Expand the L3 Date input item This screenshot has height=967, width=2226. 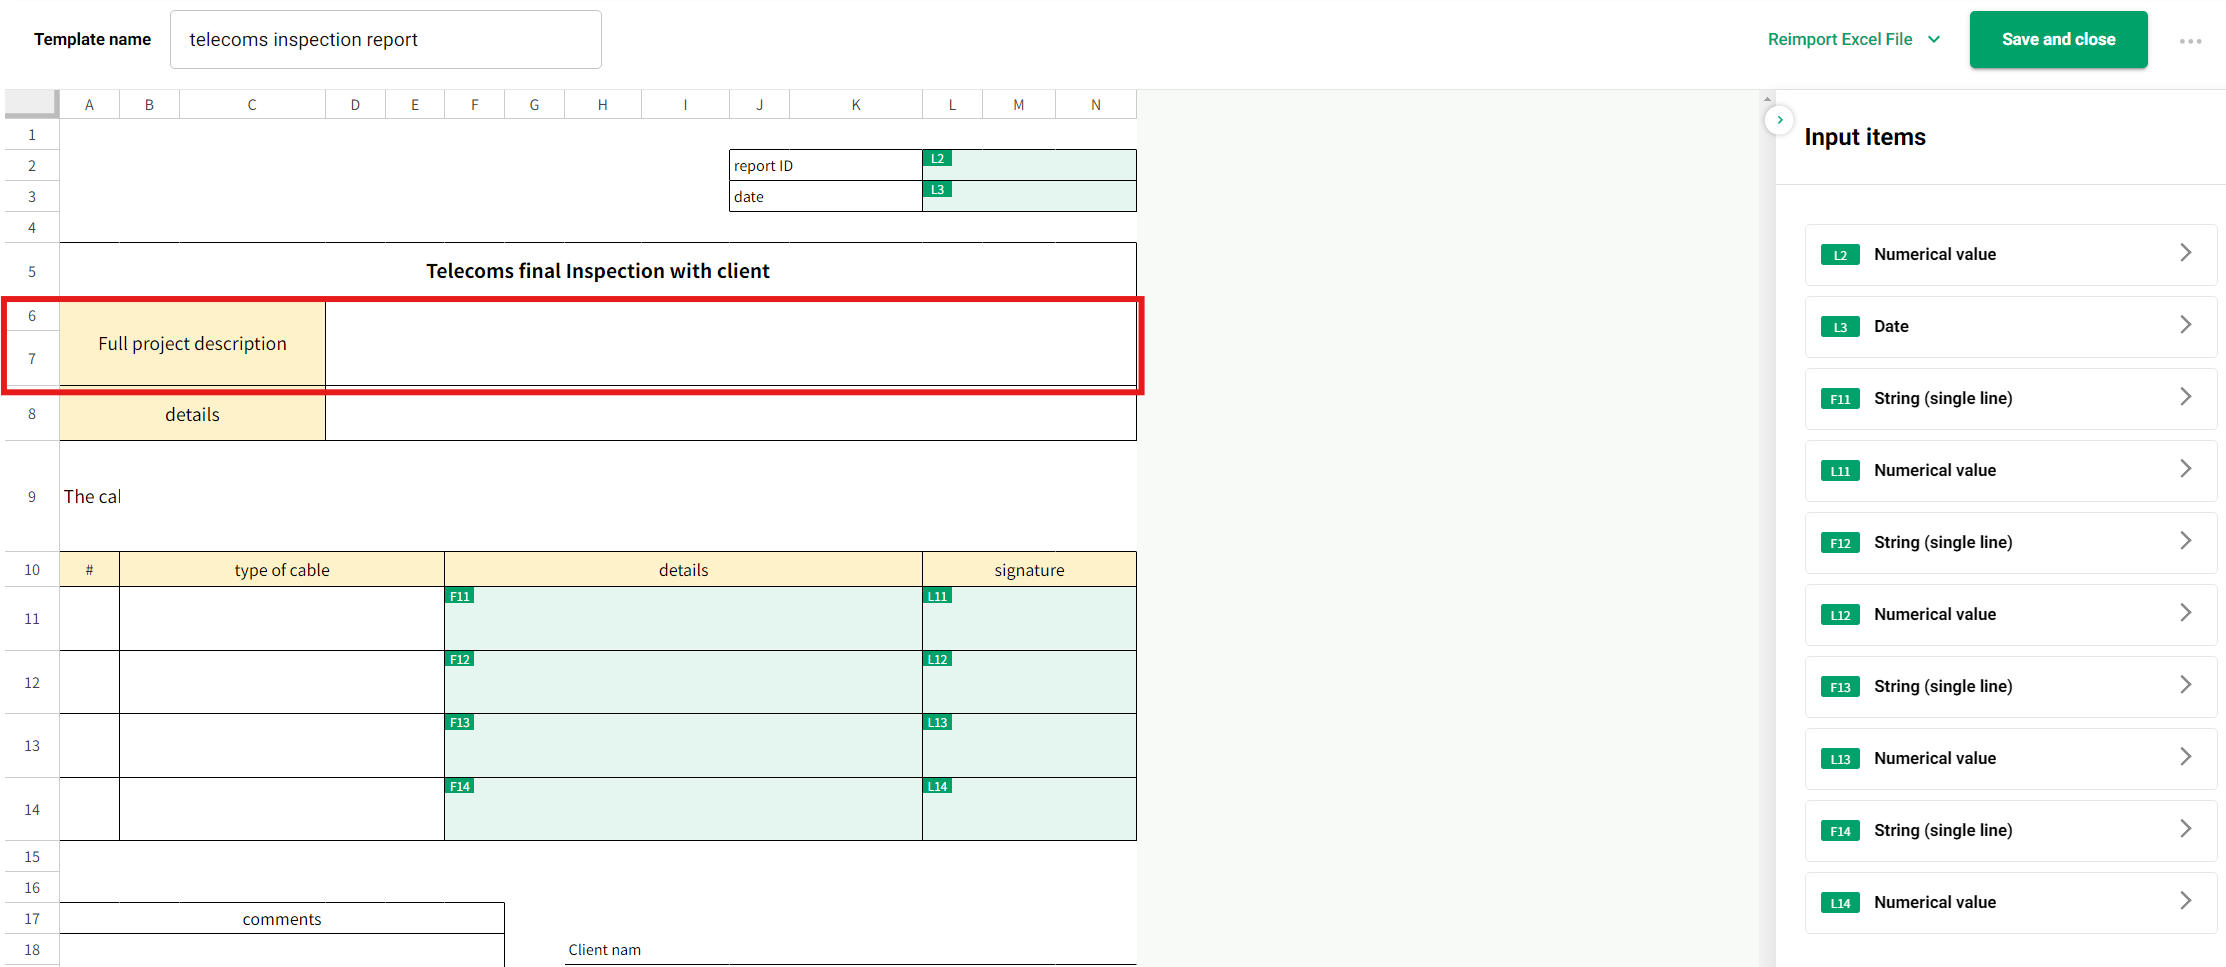2010,326
